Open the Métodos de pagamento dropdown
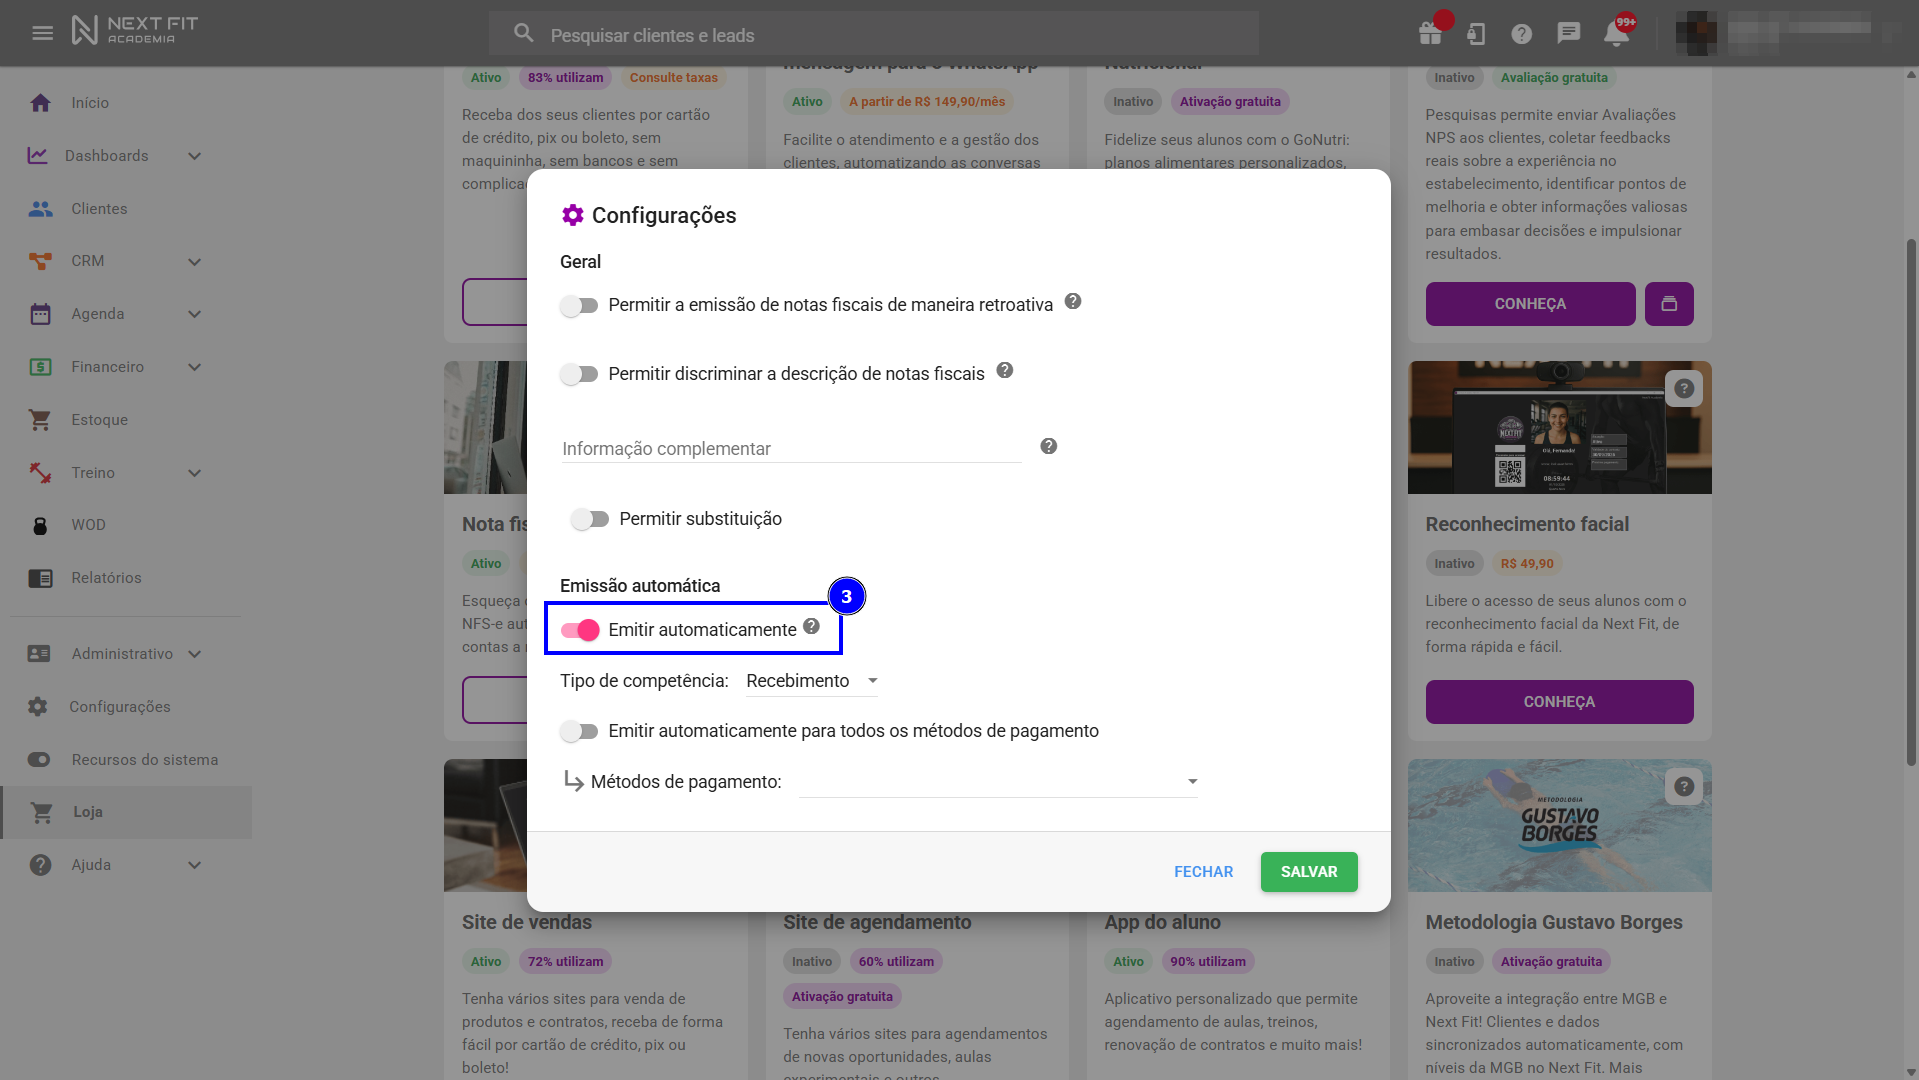 [998, 782]
